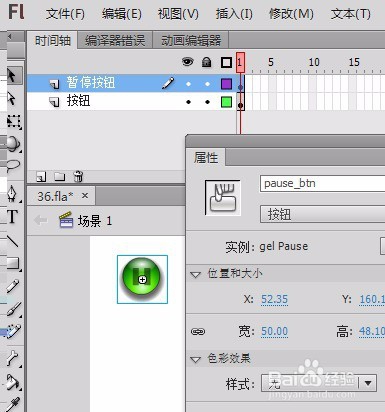Toggle visibility dot of 按钮 layer
The width and height of the screenshot is (385, 412).
188,102
